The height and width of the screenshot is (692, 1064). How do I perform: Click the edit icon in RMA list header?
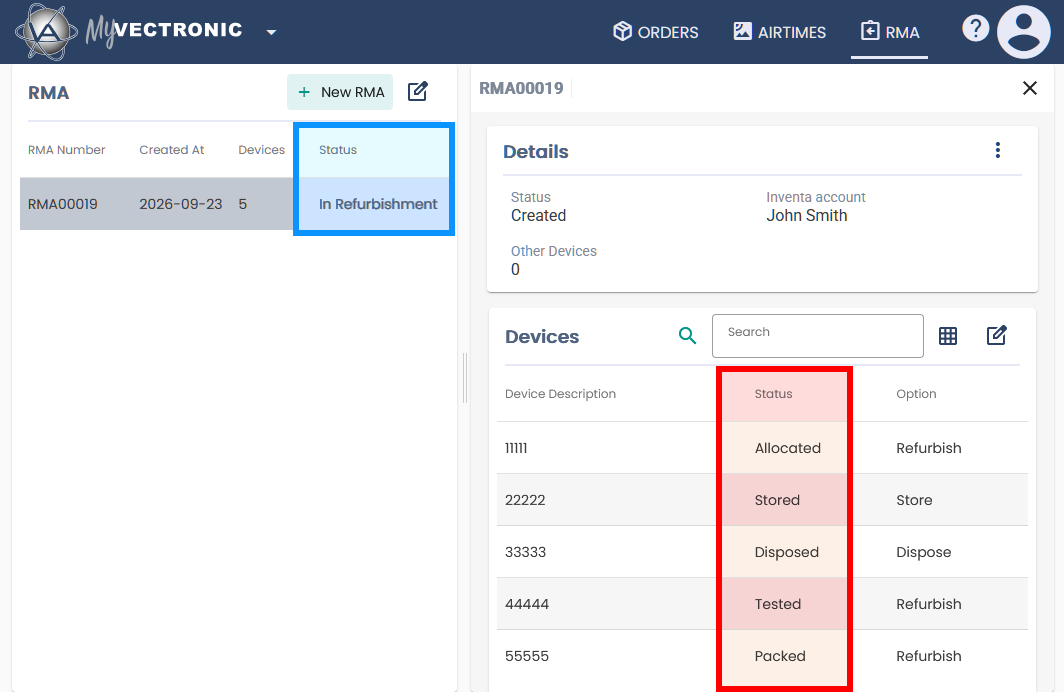click(418, 92)
